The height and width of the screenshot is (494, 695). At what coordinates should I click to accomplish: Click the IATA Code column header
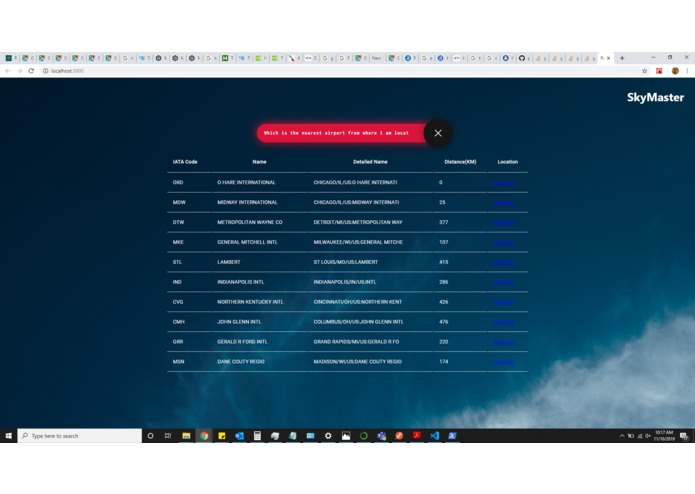click(185, 162)
